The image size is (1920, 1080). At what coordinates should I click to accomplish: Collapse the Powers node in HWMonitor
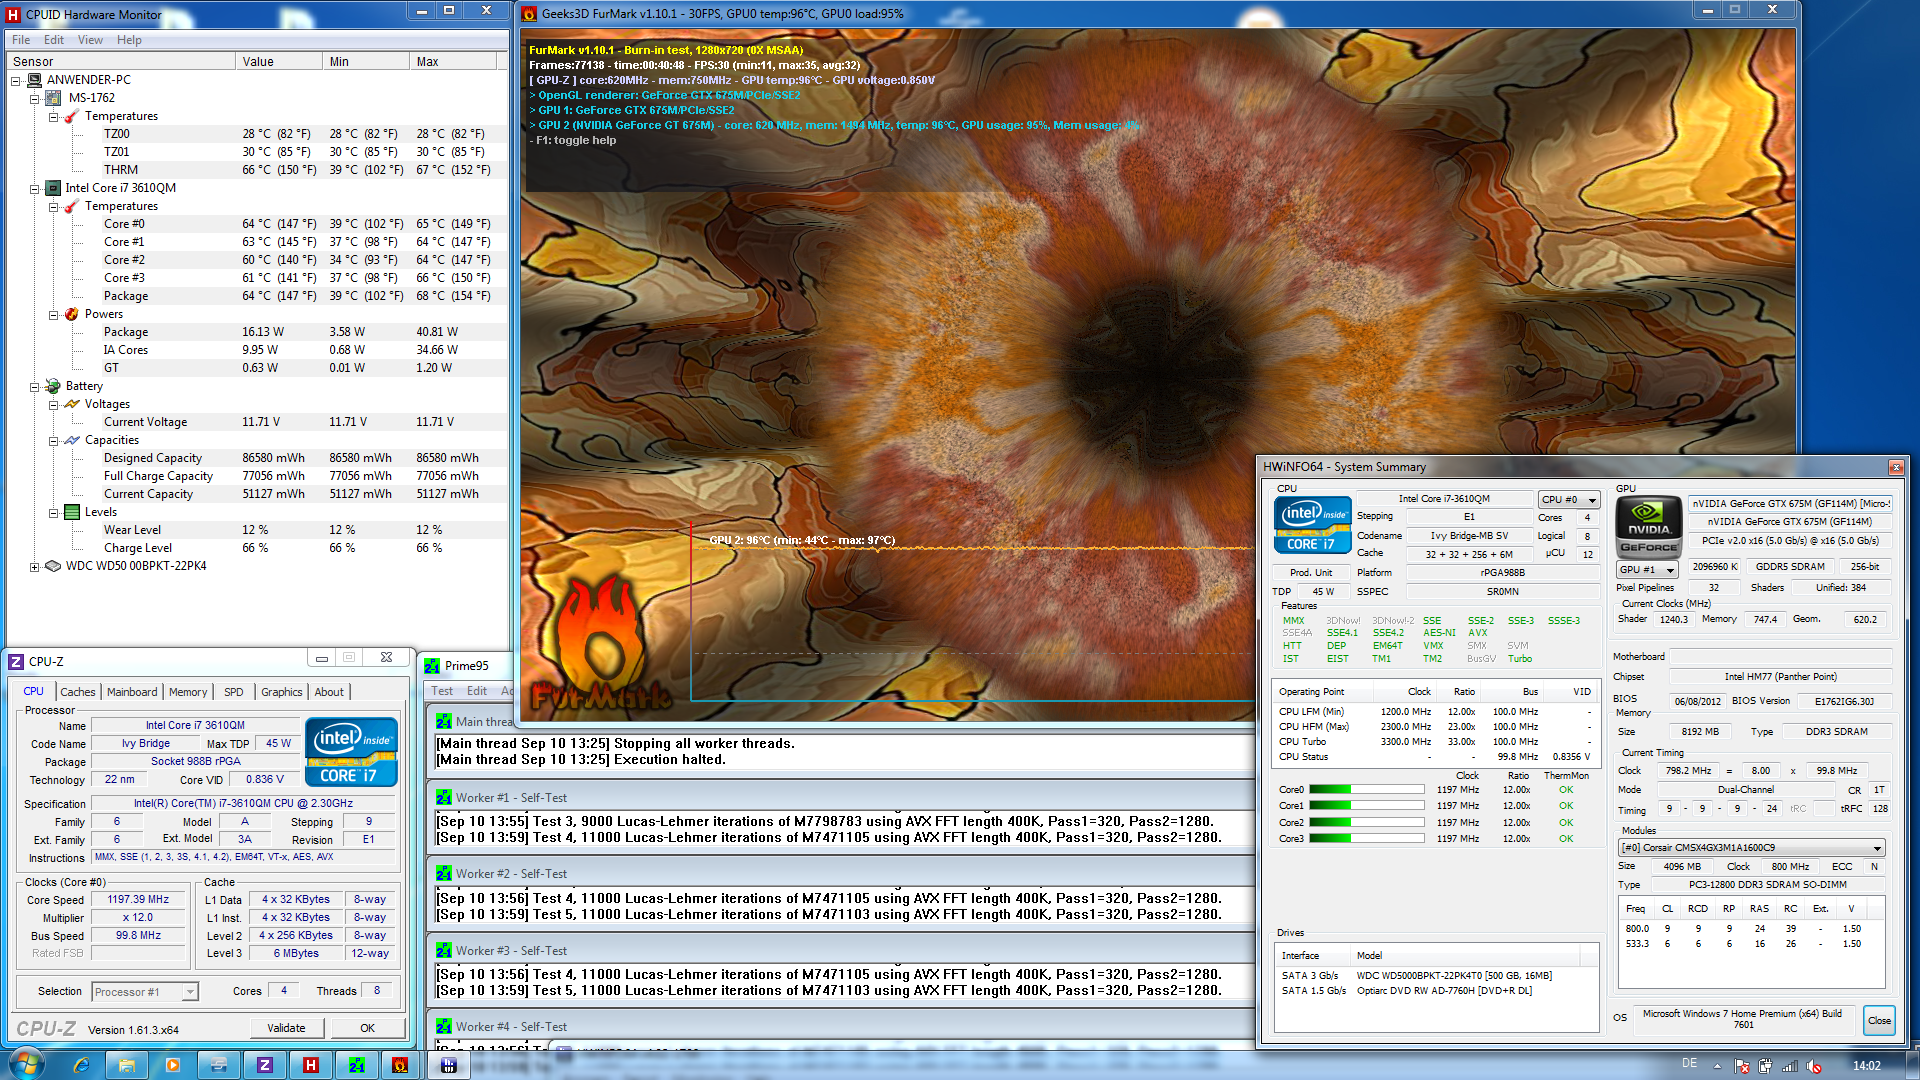[53, 314]
